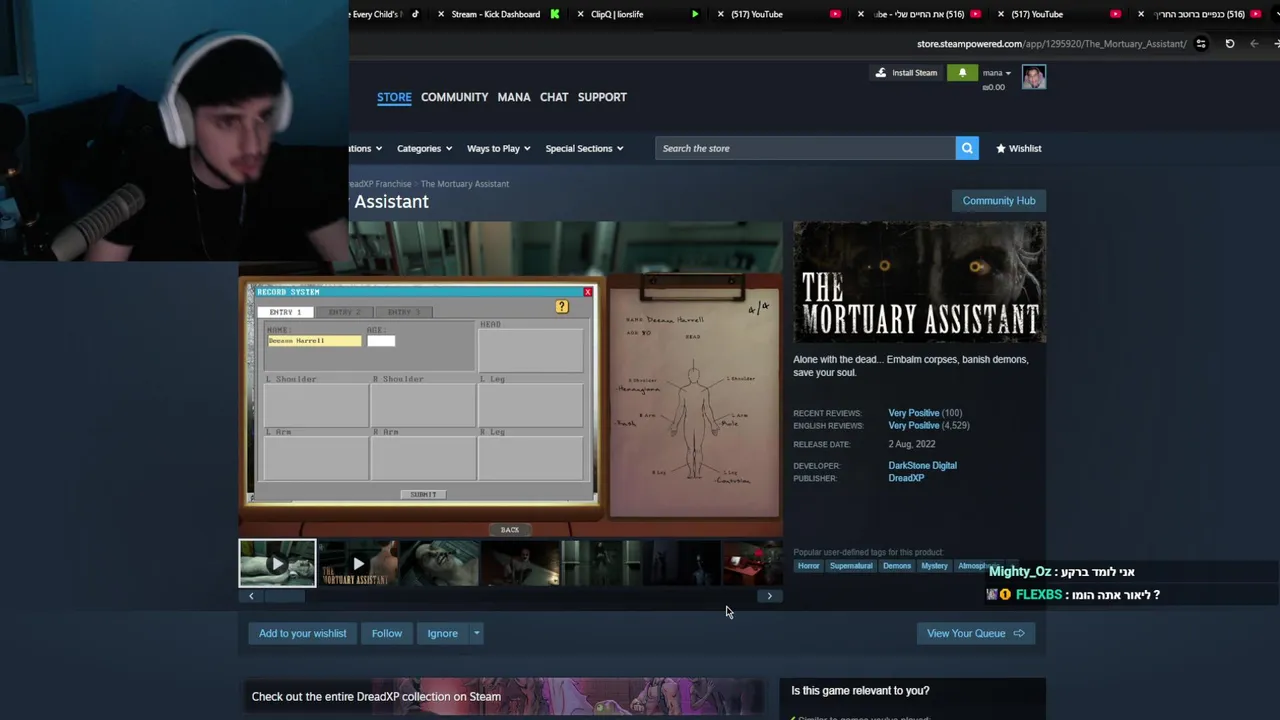Click The Mortuary Assistant breadcrumb link
The image size is (1280, 720).
[x=465, y=184]
